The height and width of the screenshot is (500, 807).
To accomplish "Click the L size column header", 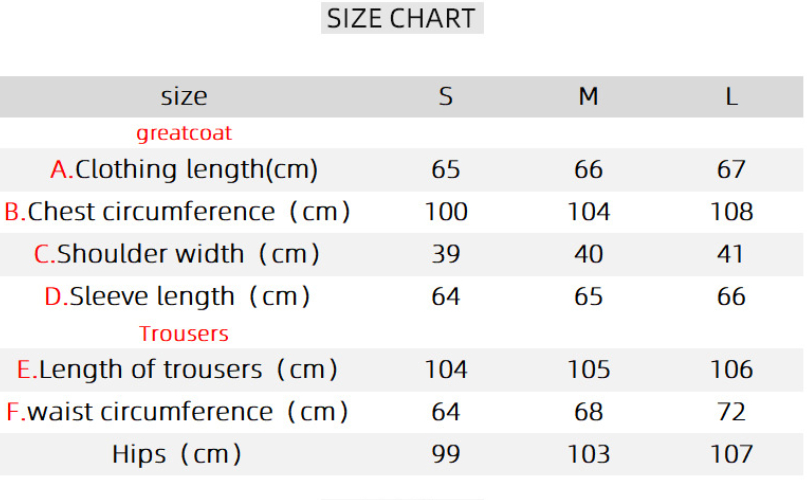I will click(x=731, y=97).
